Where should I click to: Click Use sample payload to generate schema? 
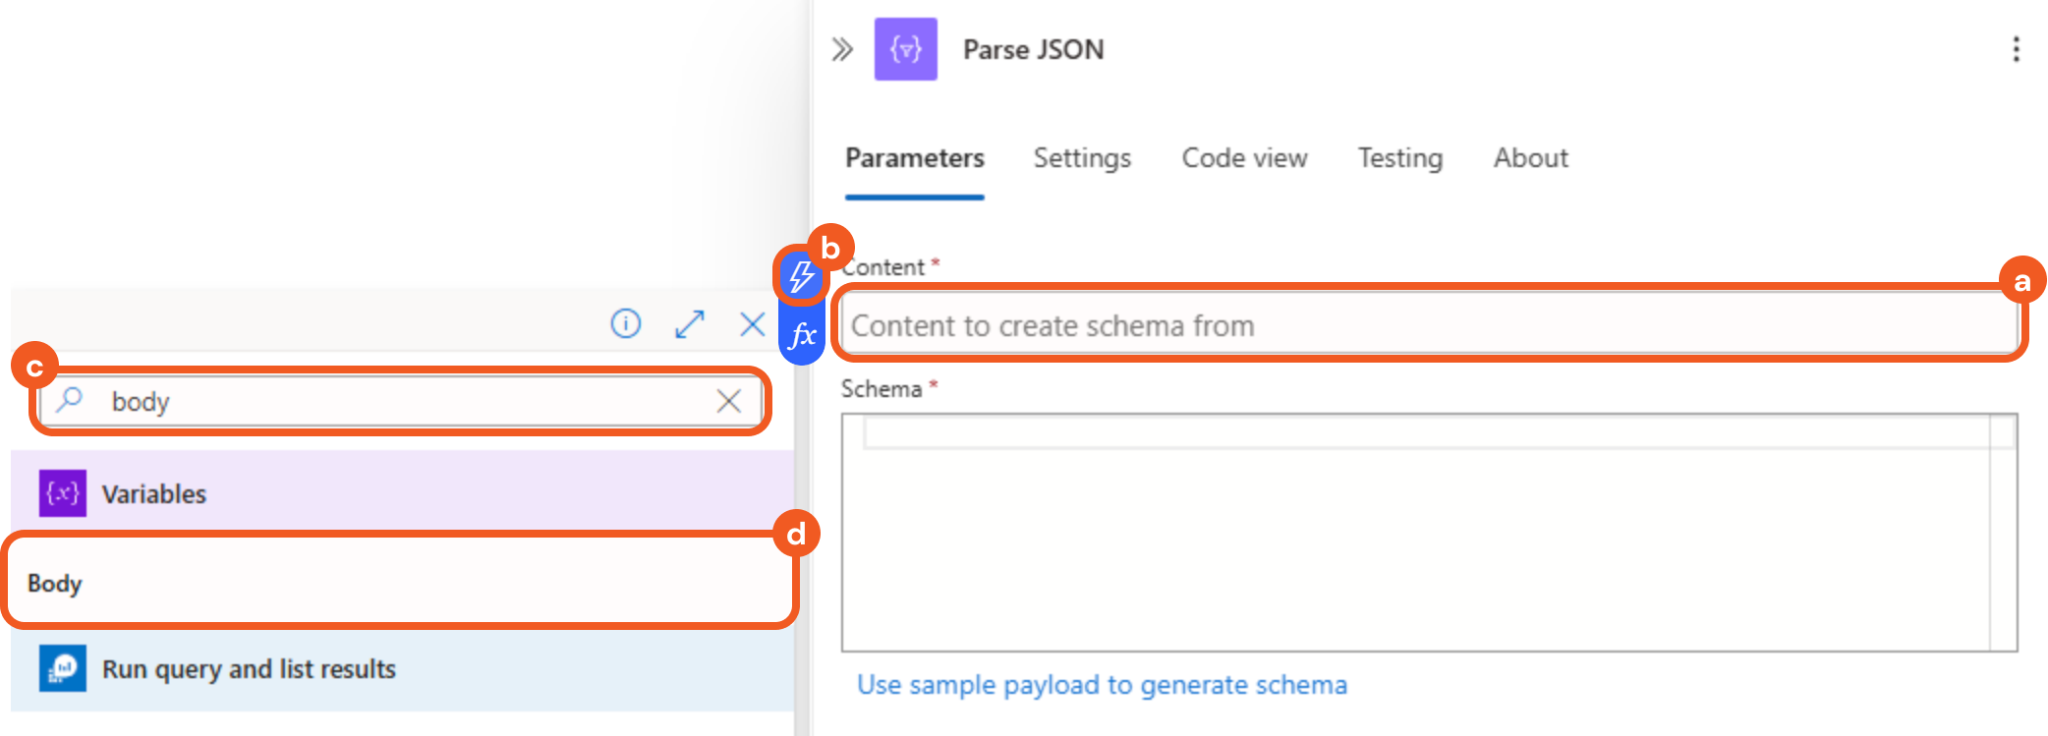click(1102, 685)
